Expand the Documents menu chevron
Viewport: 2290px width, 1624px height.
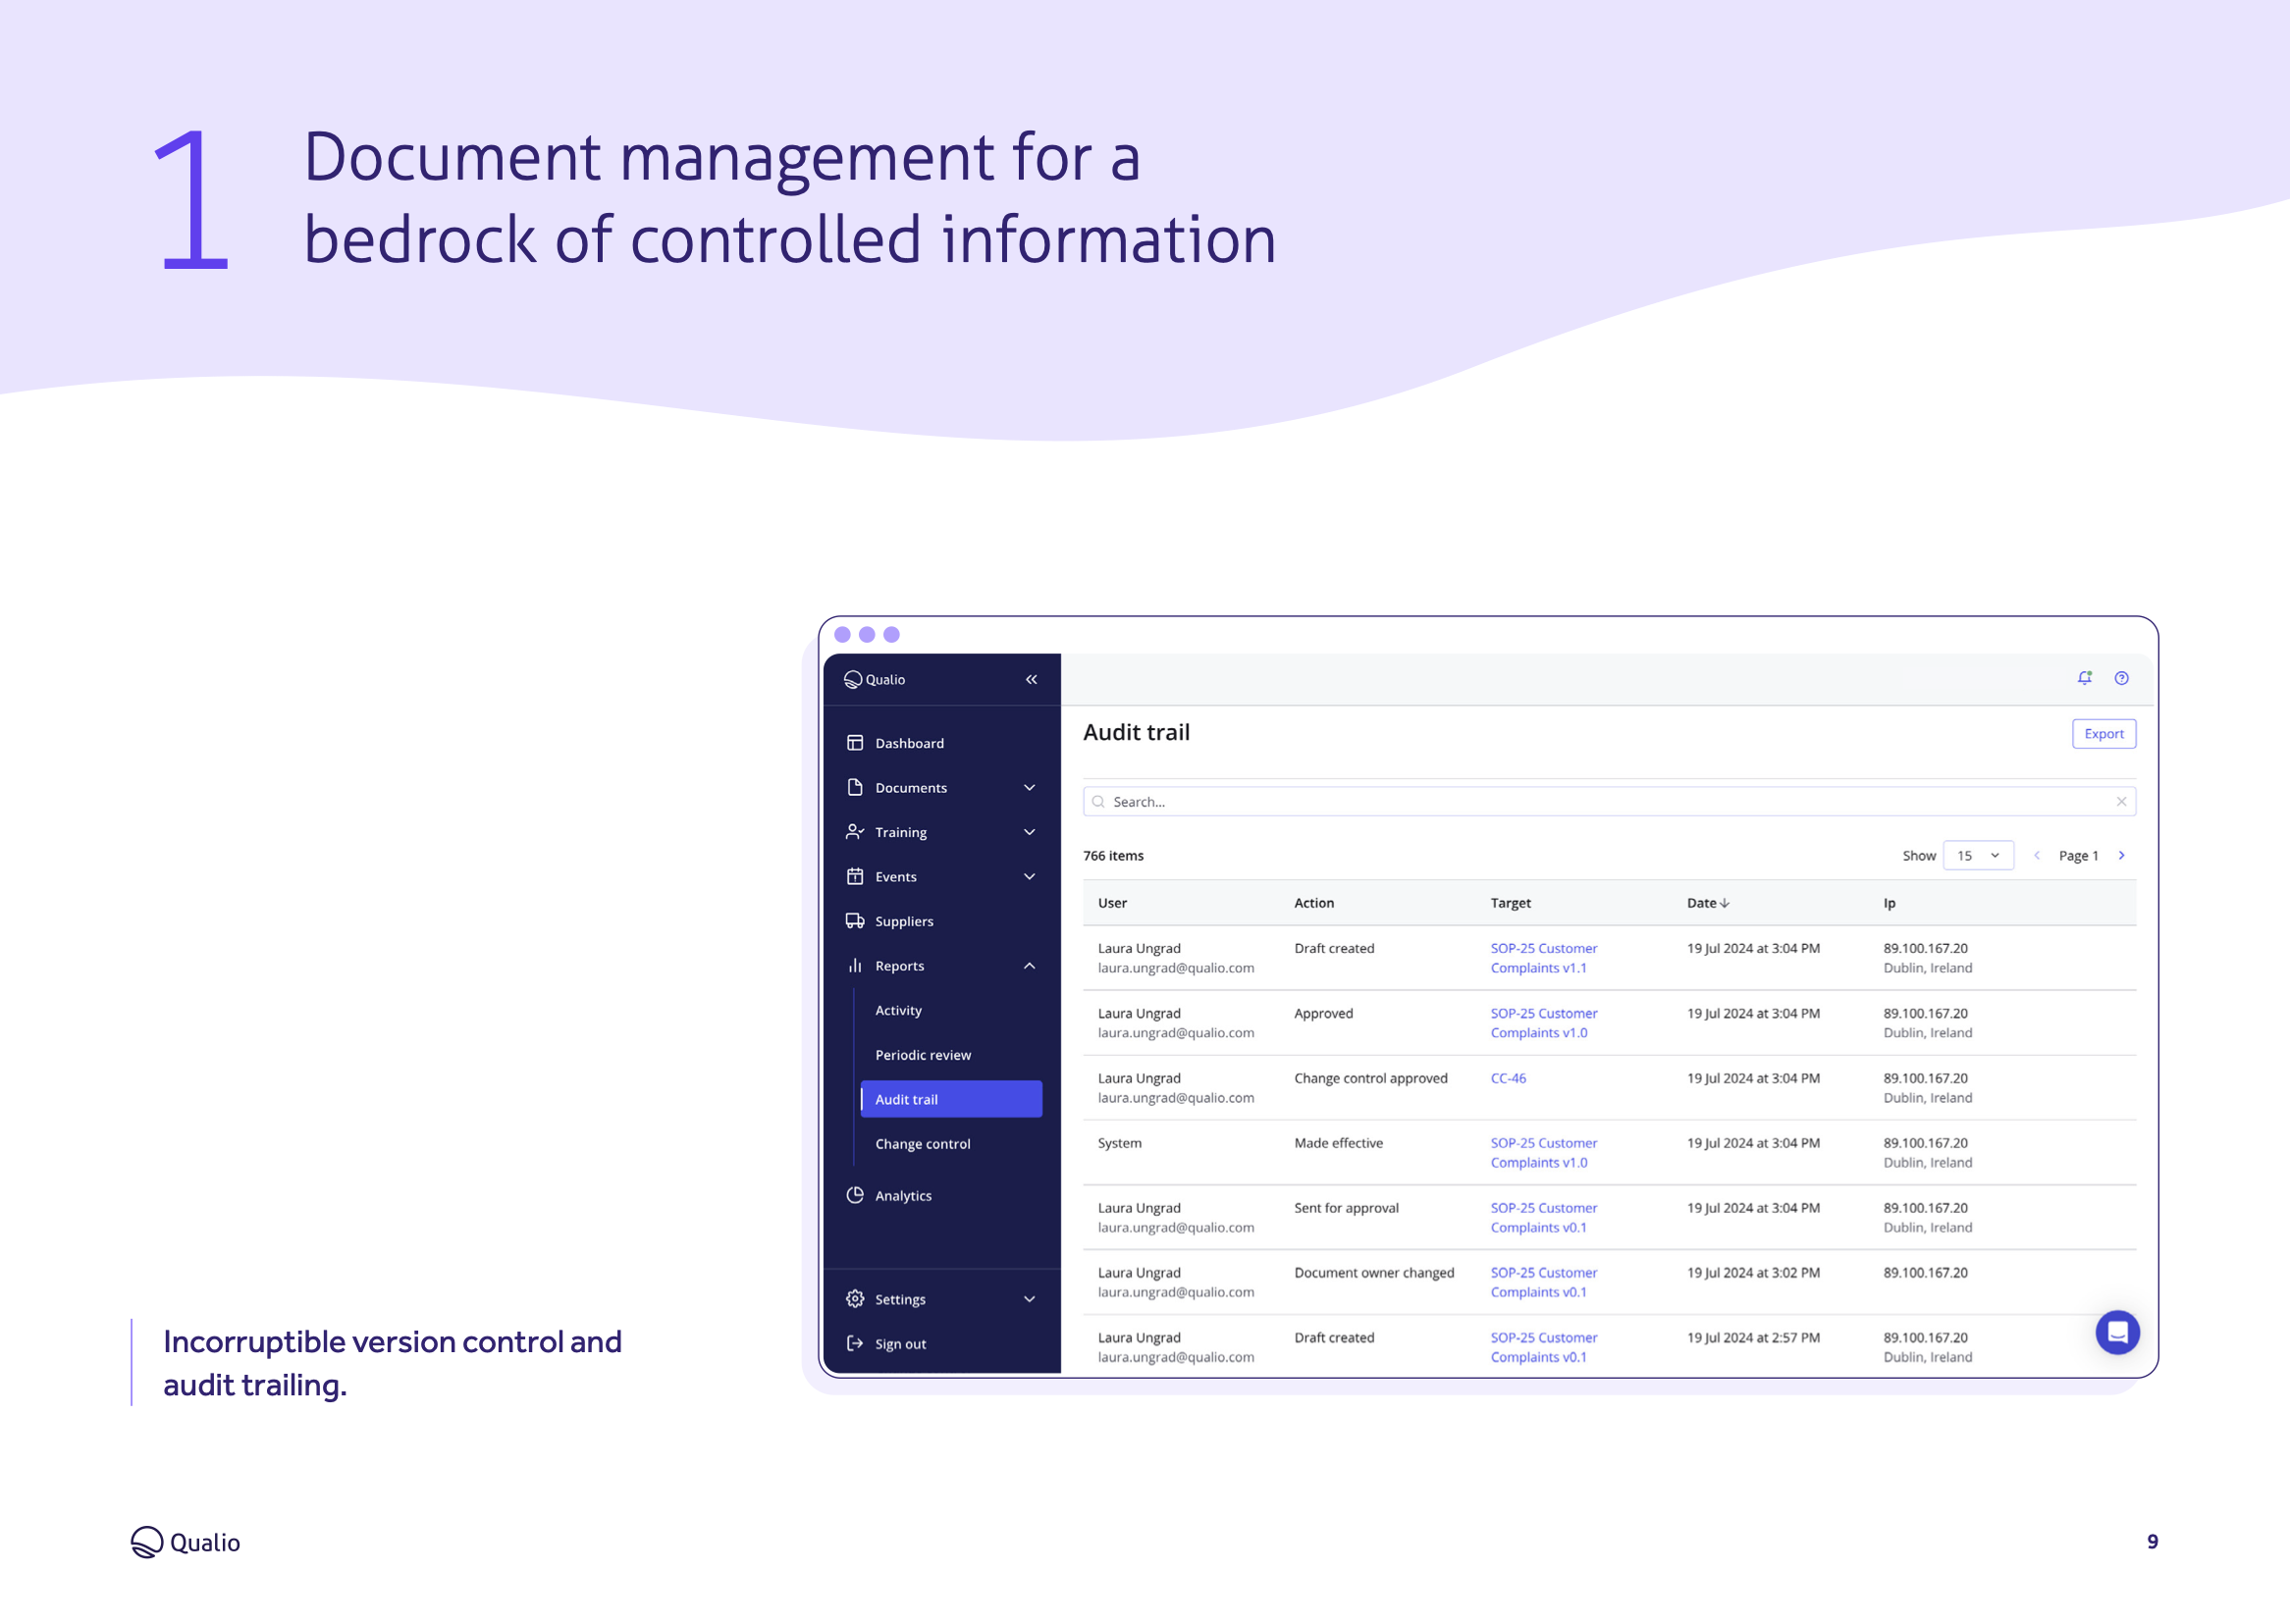pos(1029,787)
